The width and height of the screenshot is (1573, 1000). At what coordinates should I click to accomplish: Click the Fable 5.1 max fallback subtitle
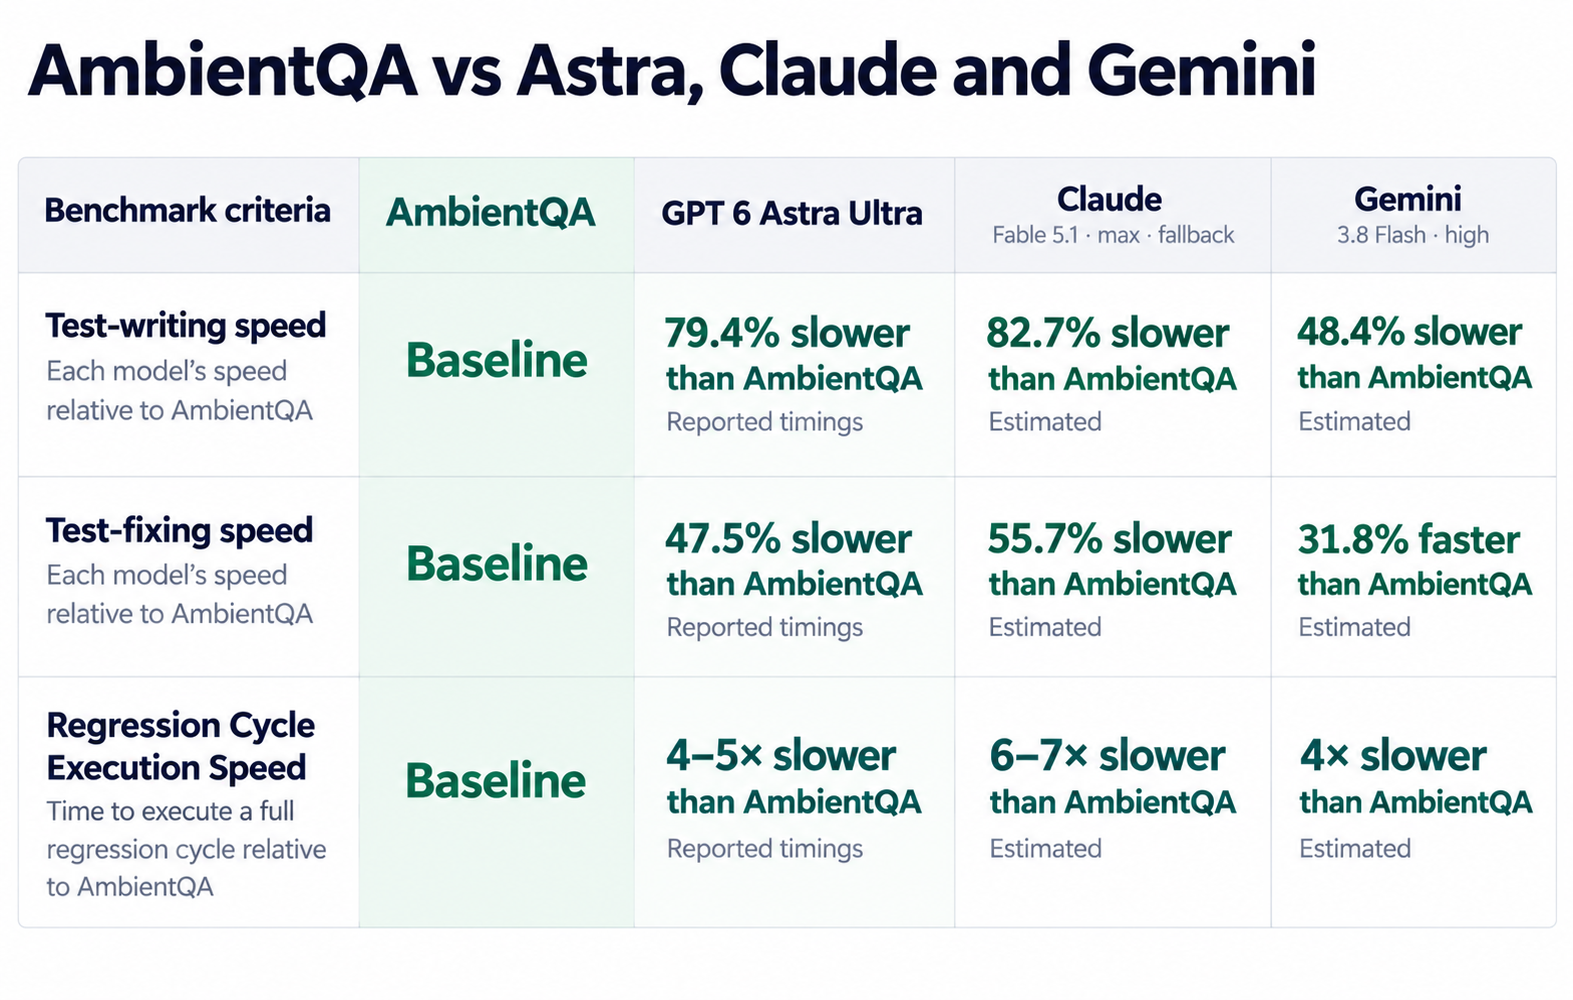[x=1113, y=235]
